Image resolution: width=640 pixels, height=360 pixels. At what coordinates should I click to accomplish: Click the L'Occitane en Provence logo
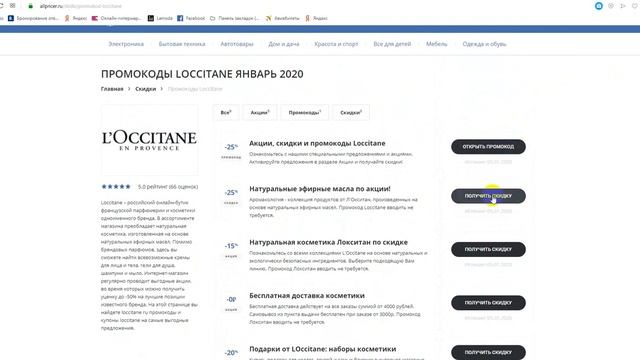149,140
